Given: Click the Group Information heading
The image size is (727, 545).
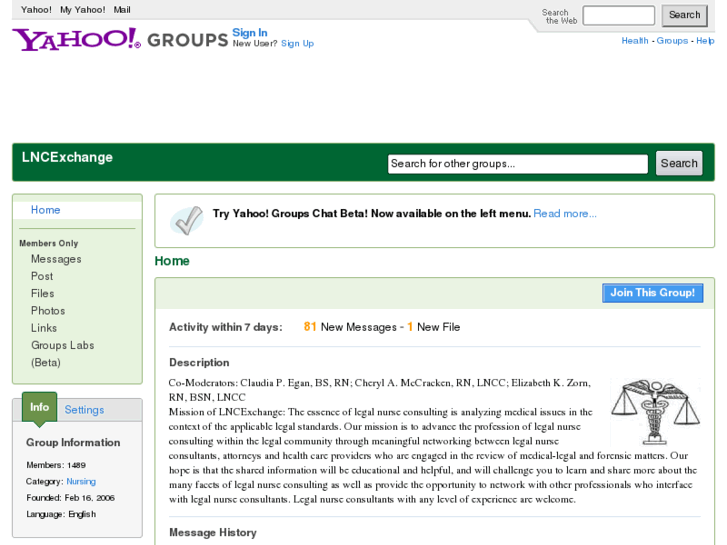Looking at the screenshot, I should tap(73, 442).
